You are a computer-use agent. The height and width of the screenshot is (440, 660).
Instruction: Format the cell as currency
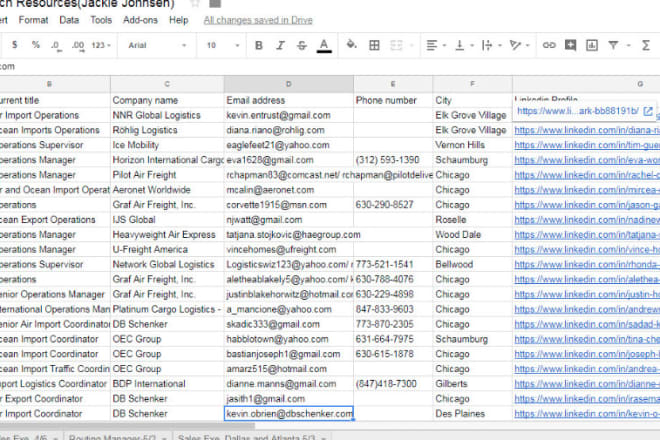(15, 45)
